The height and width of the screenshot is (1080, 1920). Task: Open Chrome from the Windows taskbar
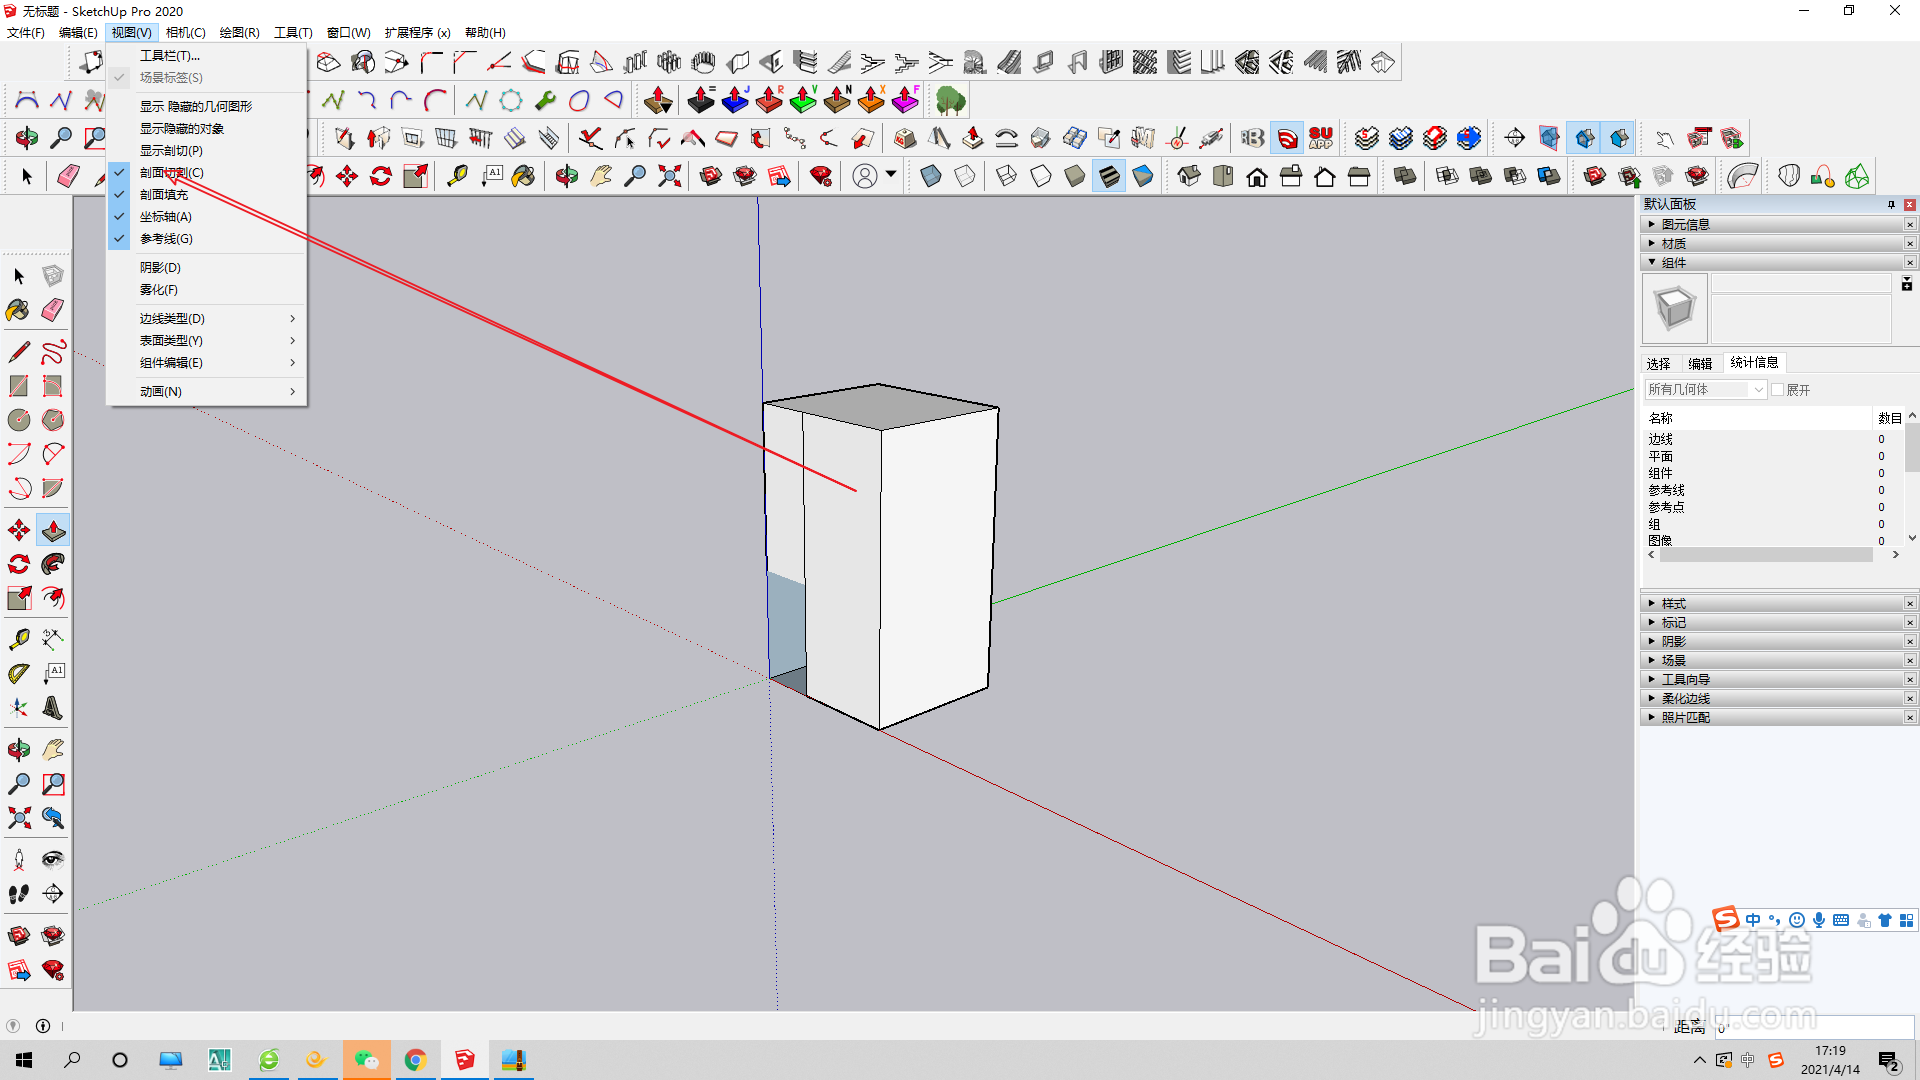pyautogui.click(x=416, y=1060)
